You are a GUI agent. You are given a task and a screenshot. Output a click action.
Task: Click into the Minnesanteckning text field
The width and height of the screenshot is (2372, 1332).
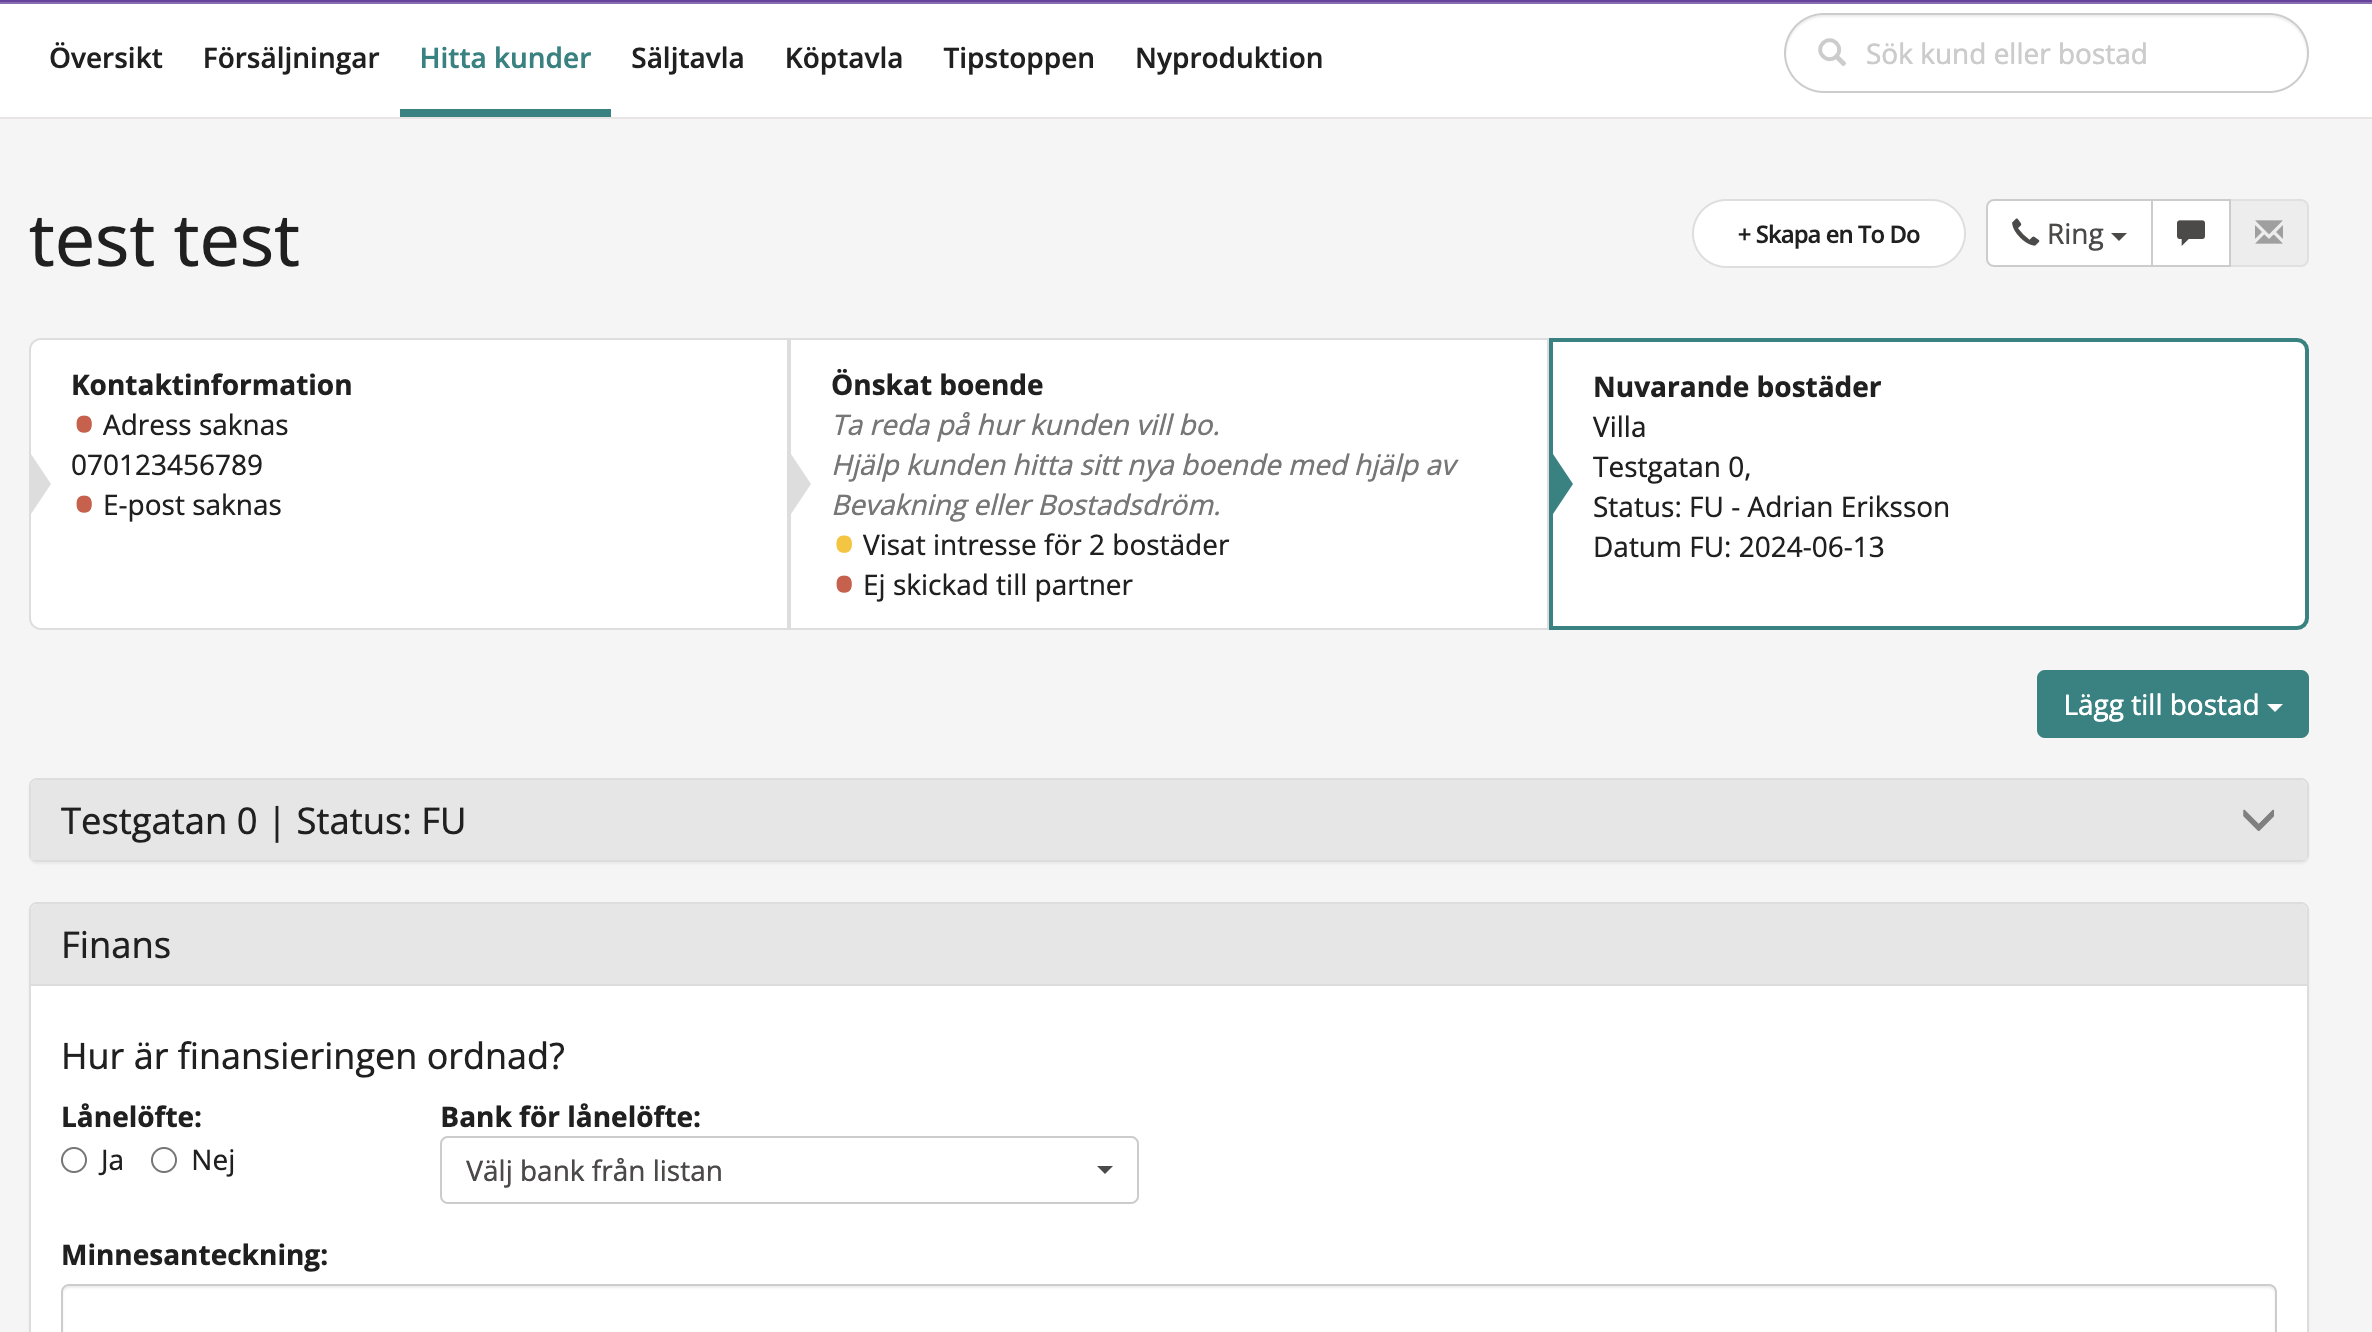[x=1168, y=1308]
